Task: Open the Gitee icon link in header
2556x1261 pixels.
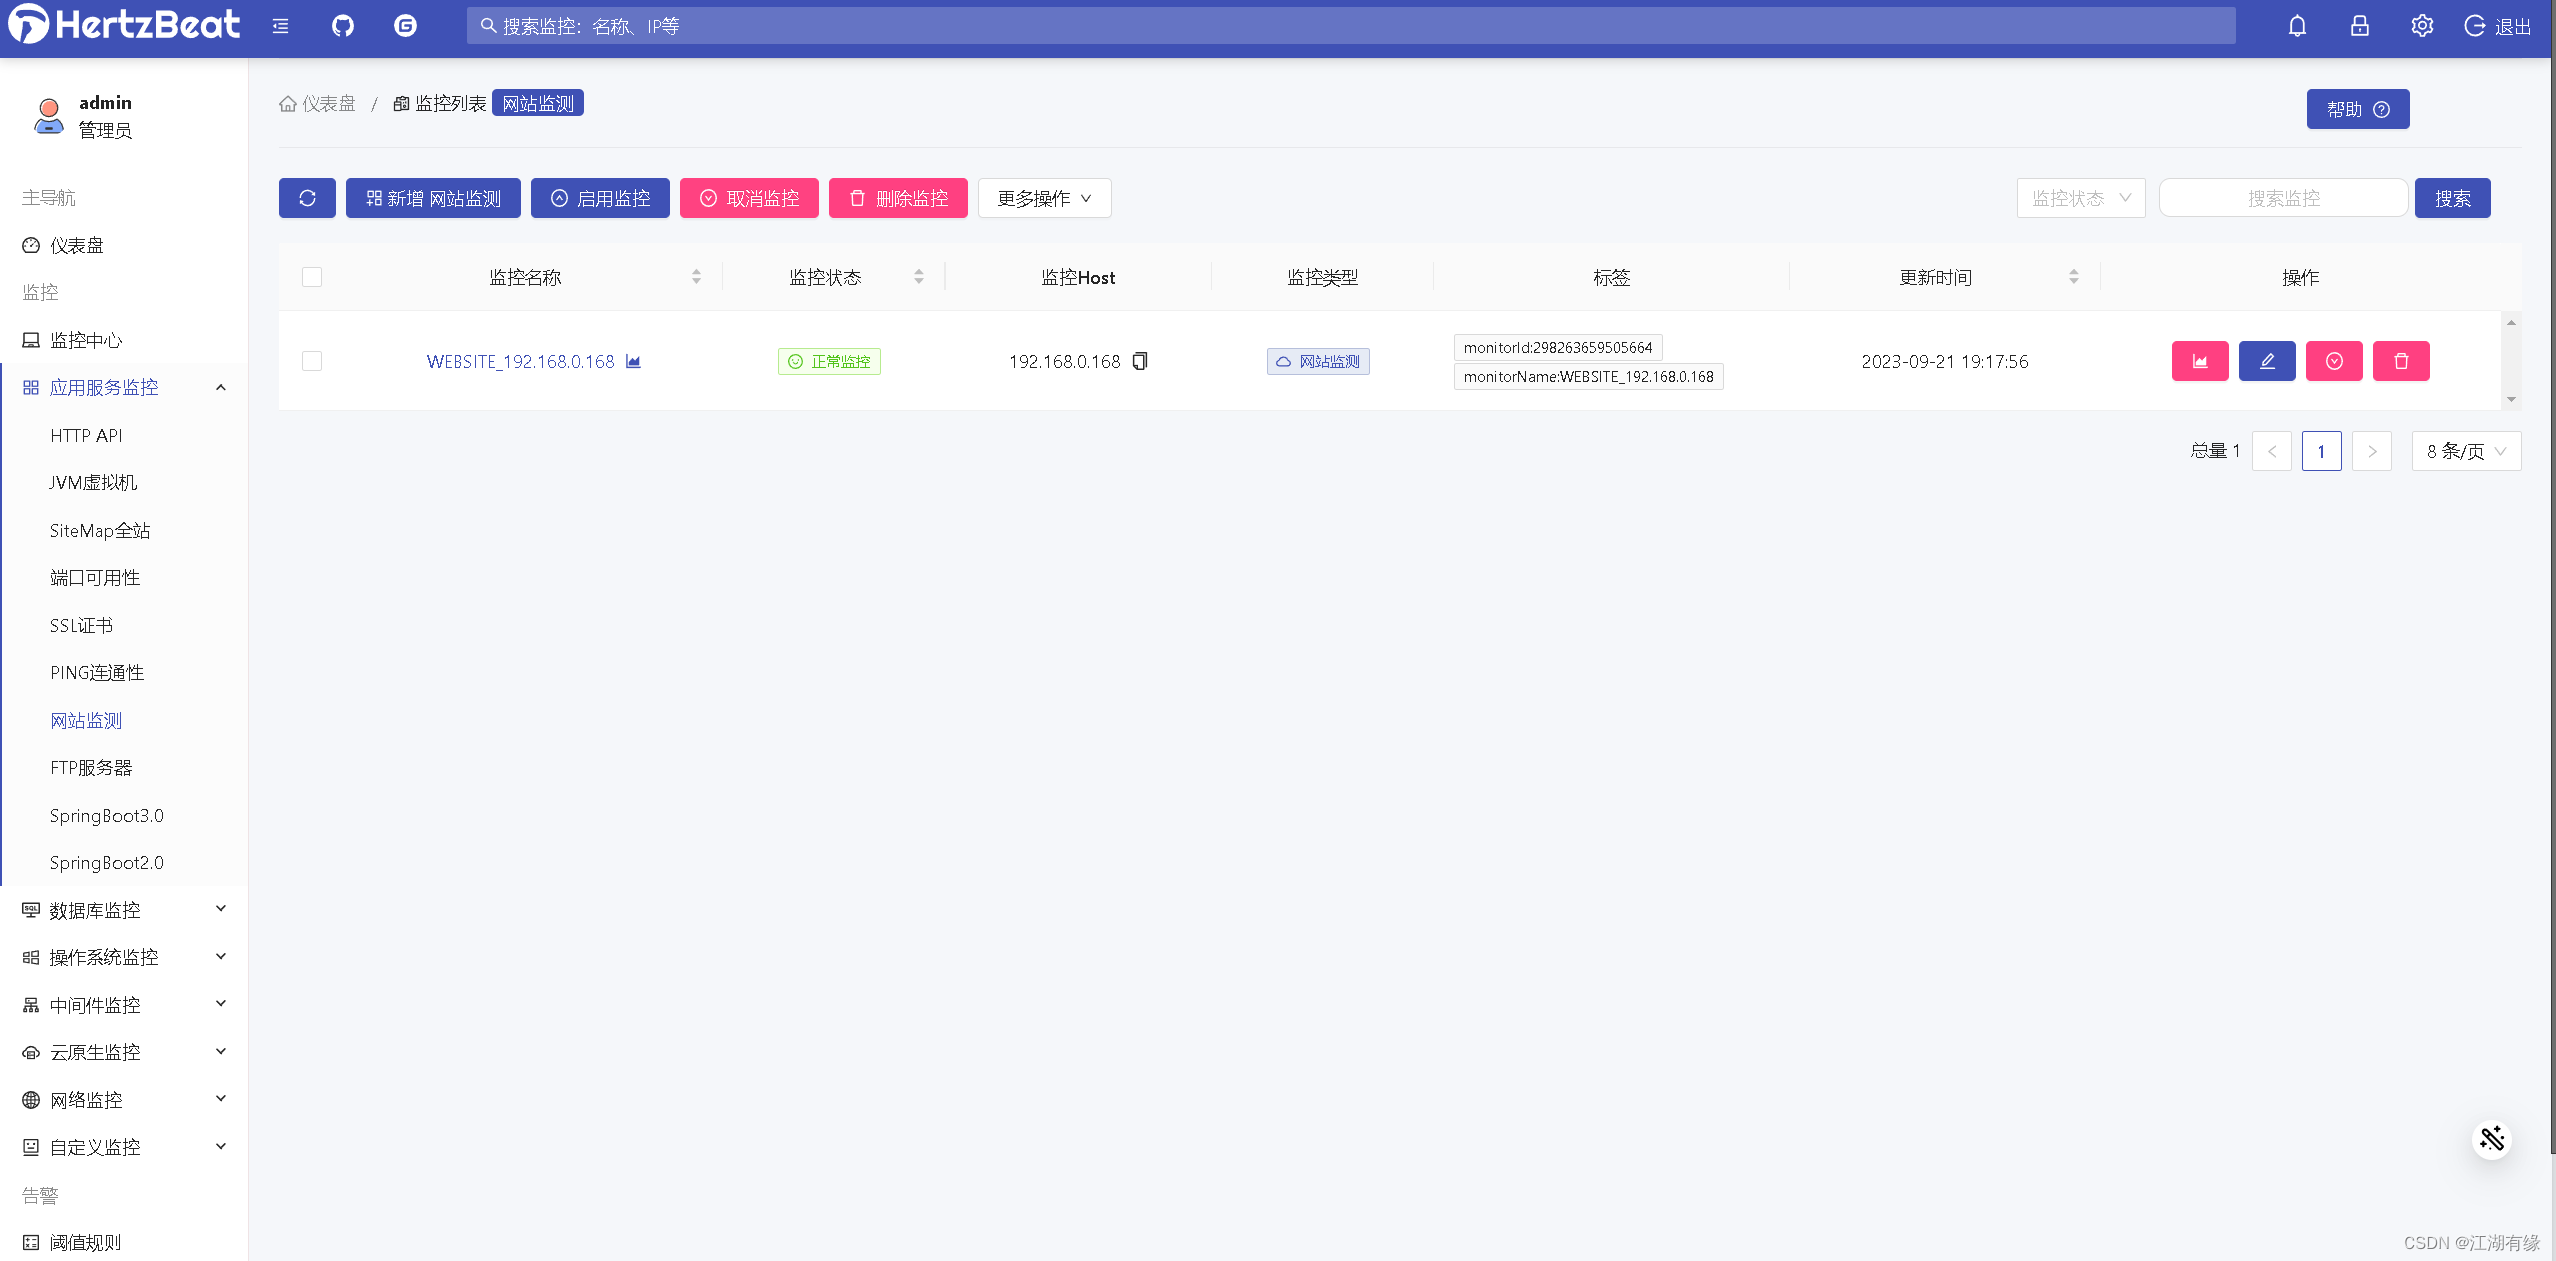Action: [405, 26]
